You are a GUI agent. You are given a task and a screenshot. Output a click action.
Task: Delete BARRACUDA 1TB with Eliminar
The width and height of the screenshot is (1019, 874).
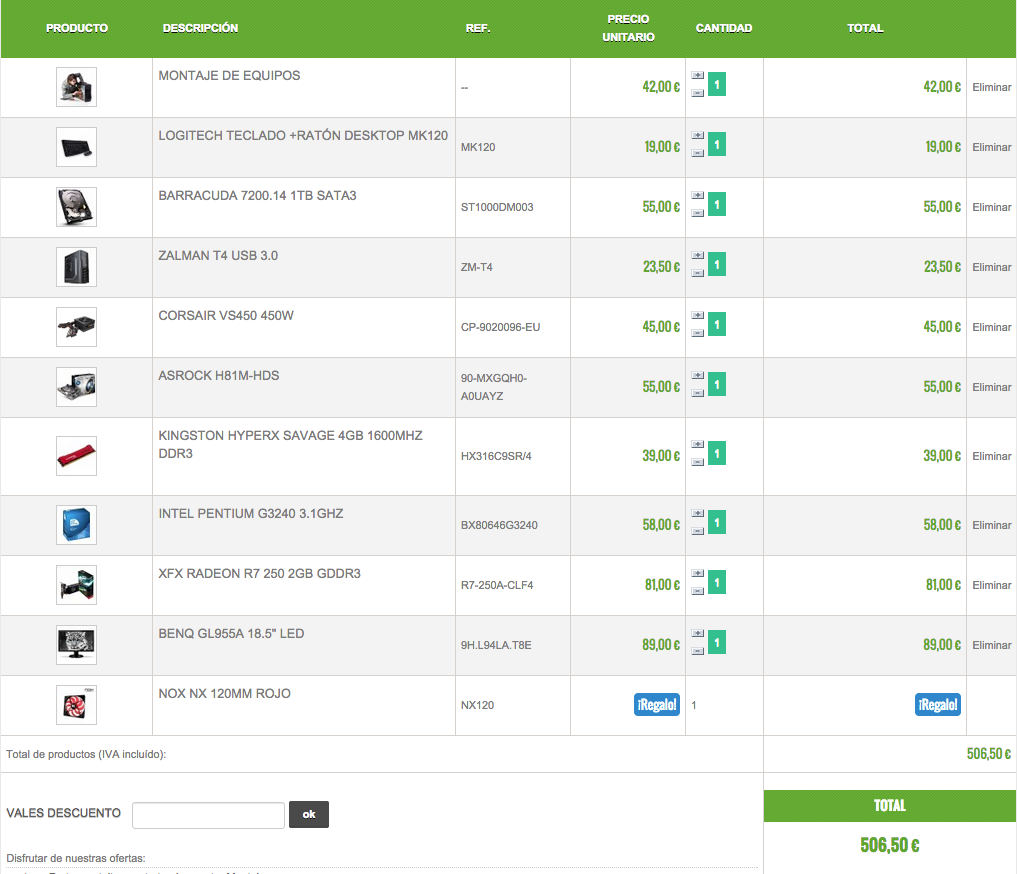(992, 207)
